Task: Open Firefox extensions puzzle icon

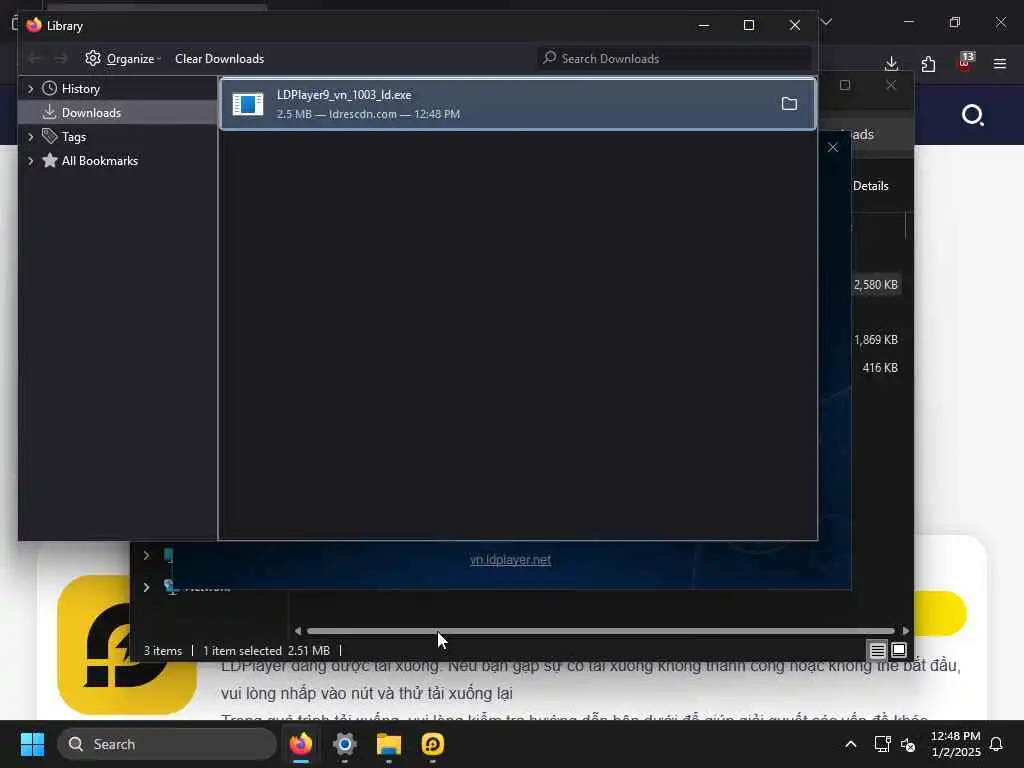Action: pyautogui.click(x=928, y=64)
